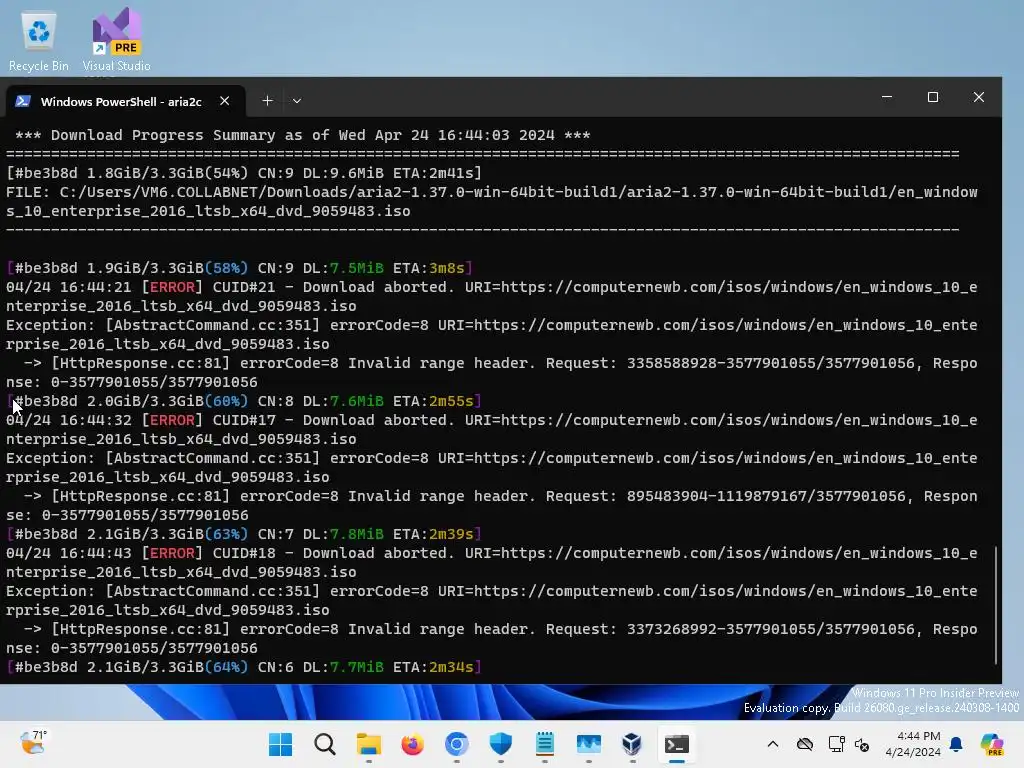This screenshot has height=768, width=1024.
Task: Open a new terminal tab with plus
Action: [x=267, y=101]
